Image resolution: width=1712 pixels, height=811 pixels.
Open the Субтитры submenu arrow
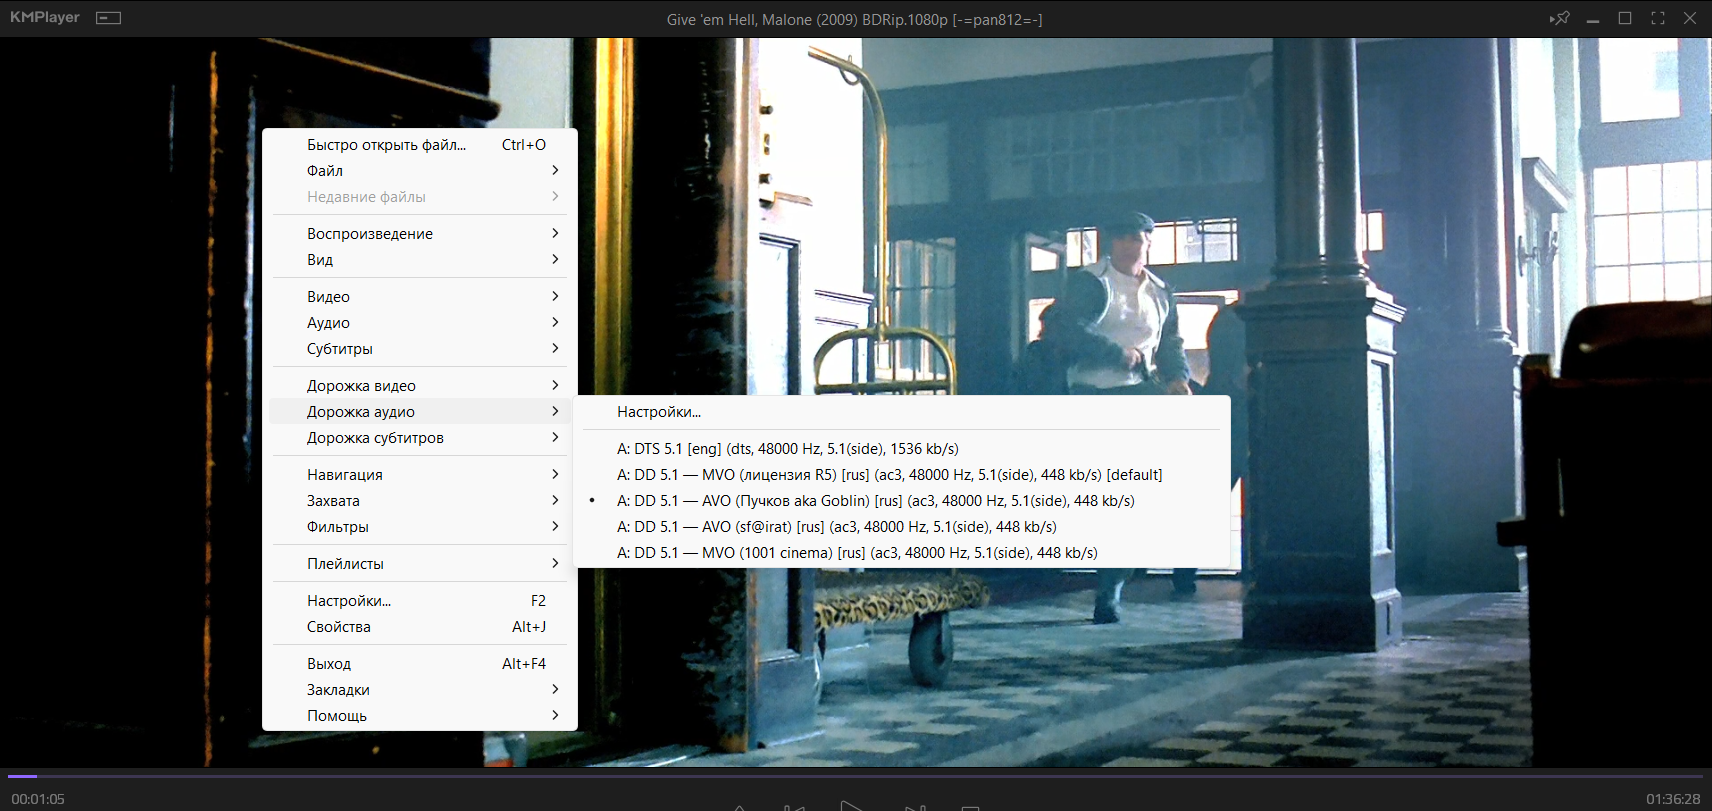555,349
